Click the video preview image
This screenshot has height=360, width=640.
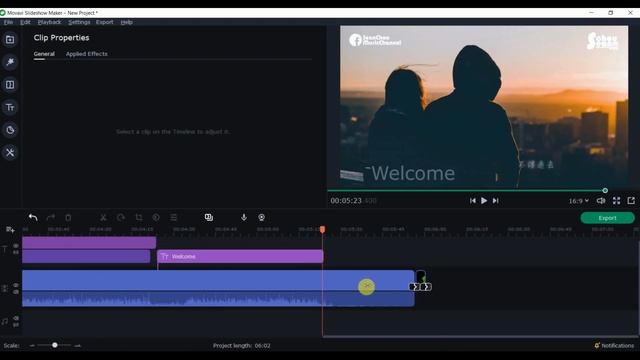(x=484, y=107)
